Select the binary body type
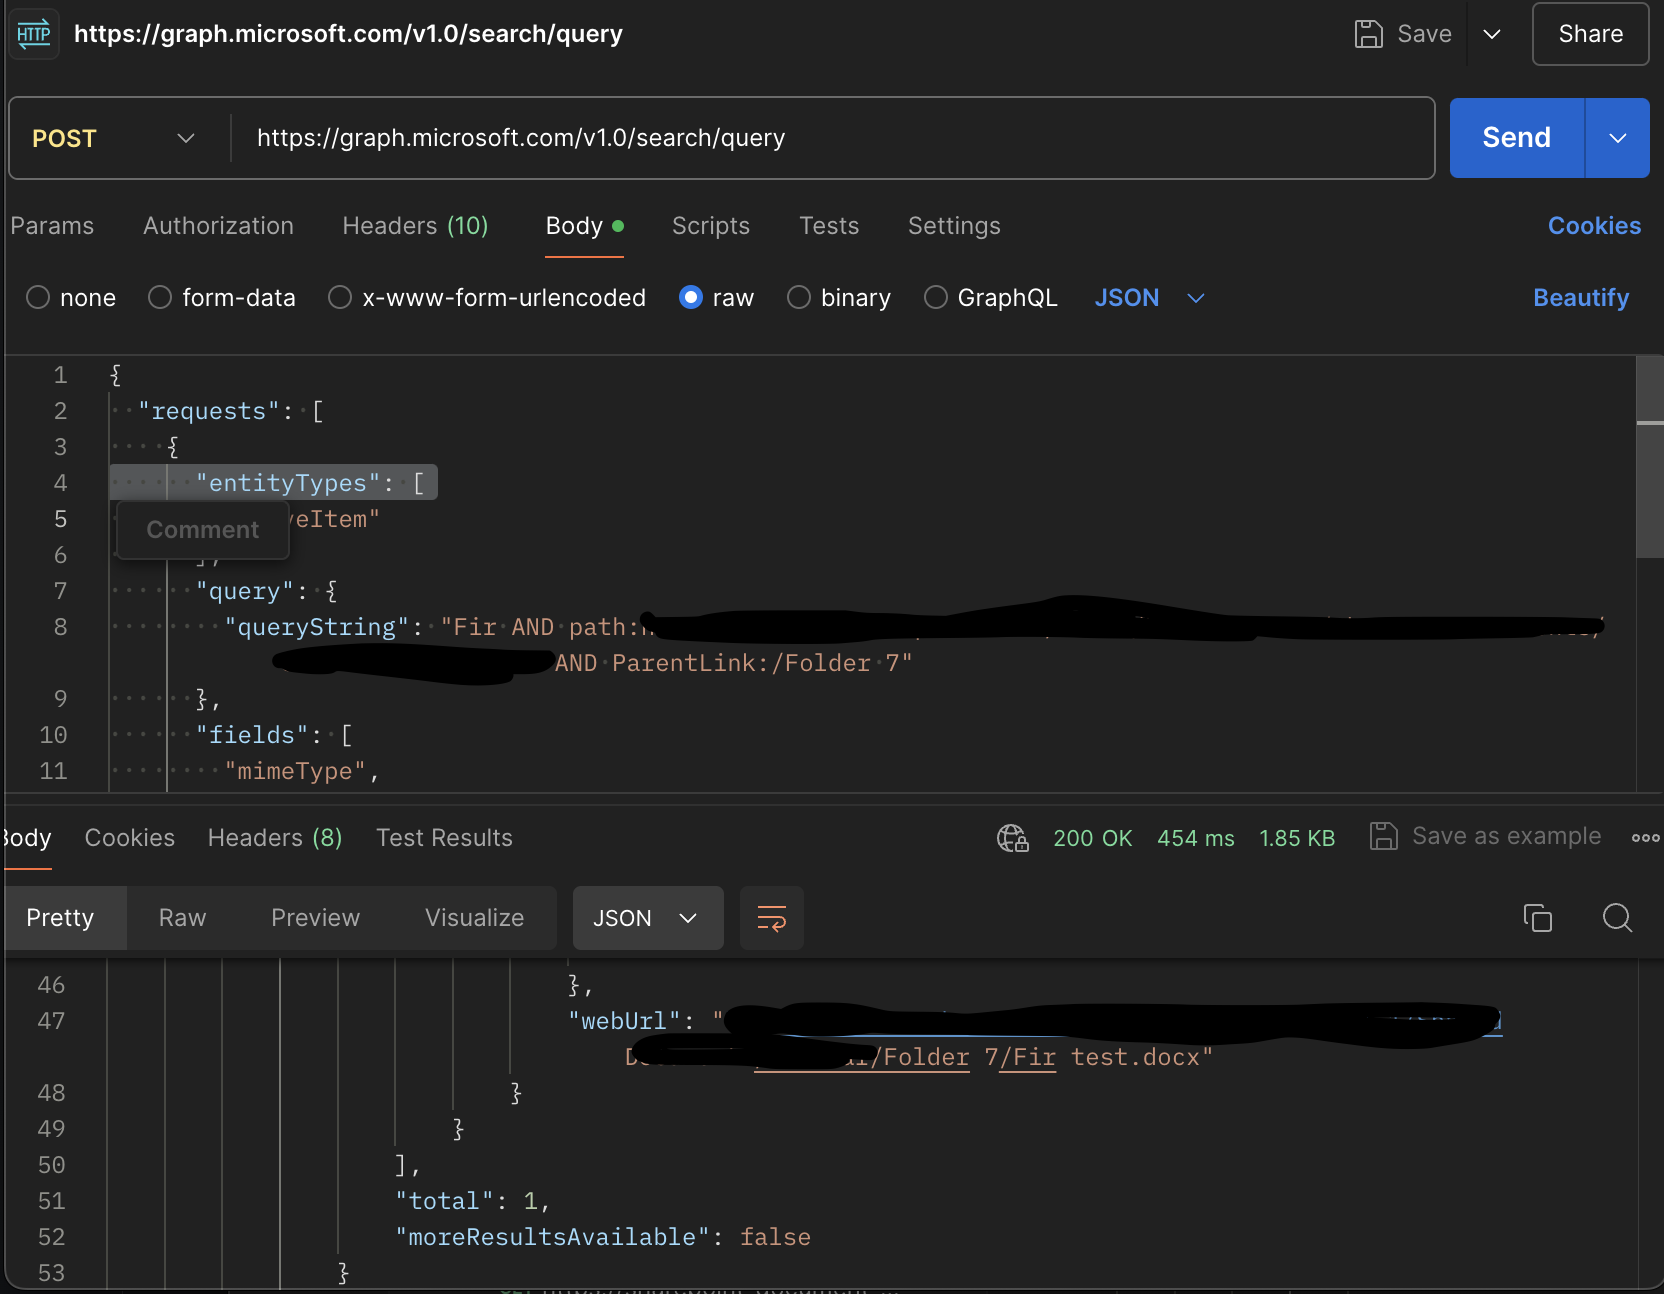Image resolution: width=1664 pixels, height=1294 pixels. 839,298
